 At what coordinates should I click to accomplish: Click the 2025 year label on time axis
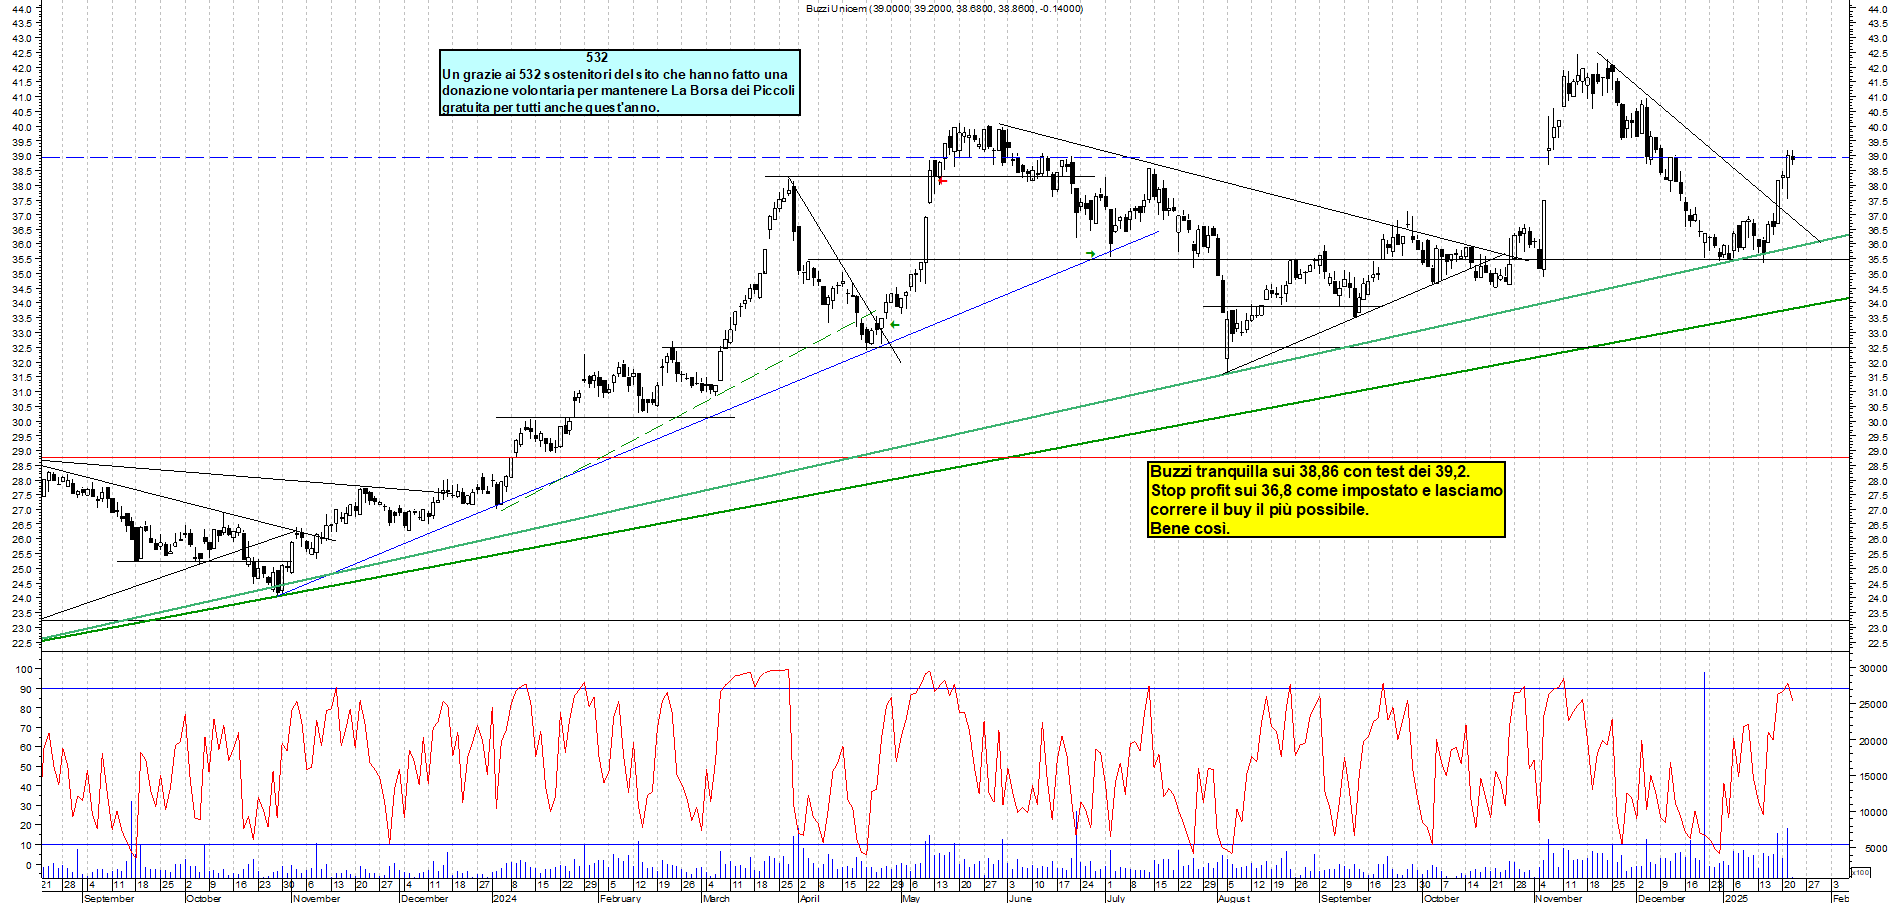tap(1736, 898)
